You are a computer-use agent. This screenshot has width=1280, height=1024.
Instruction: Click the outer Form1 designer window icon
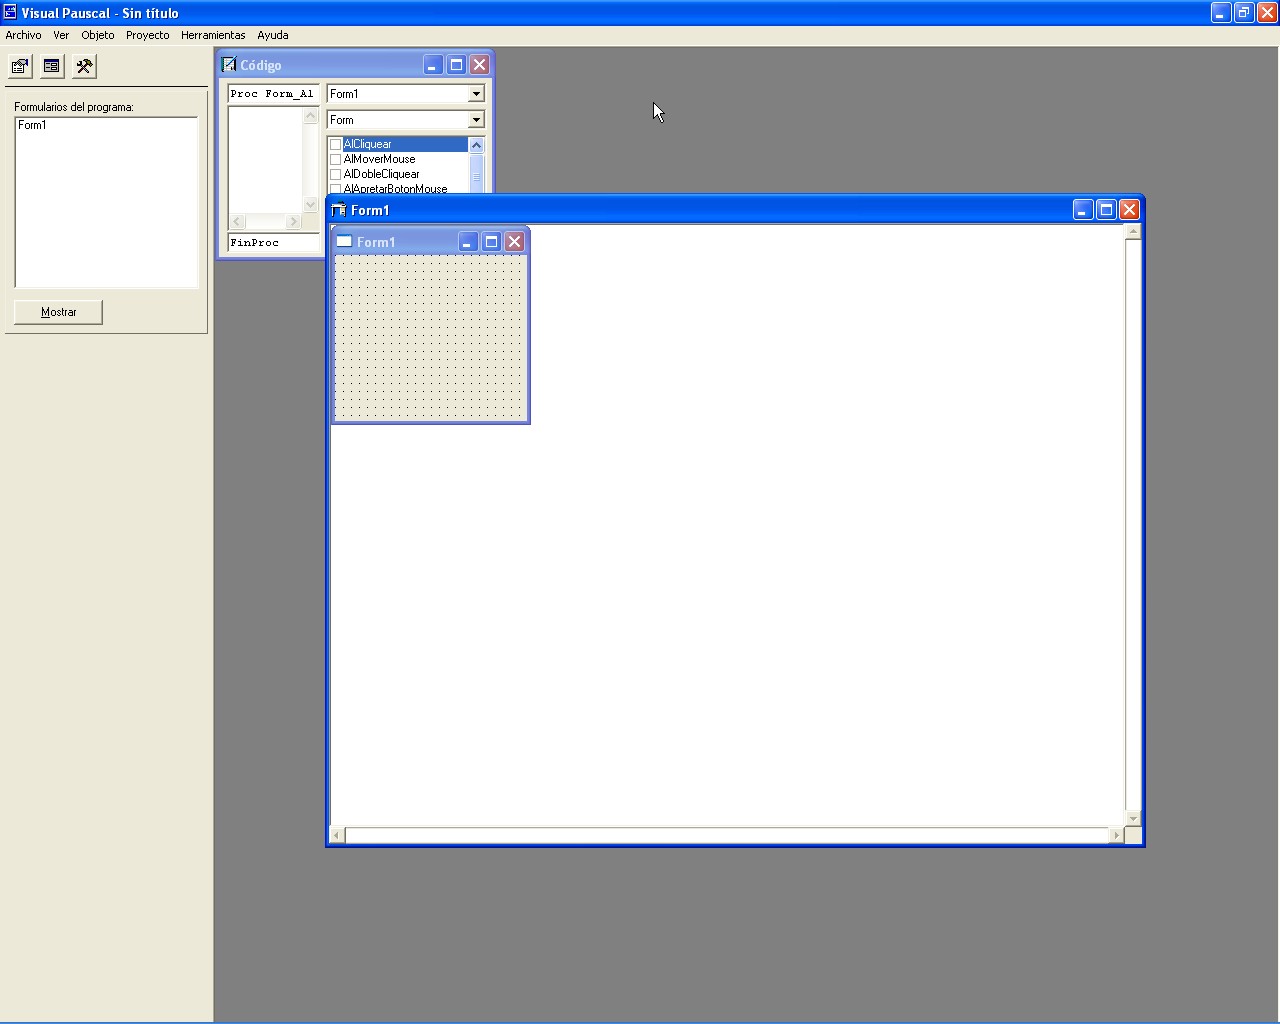(339, 210)
